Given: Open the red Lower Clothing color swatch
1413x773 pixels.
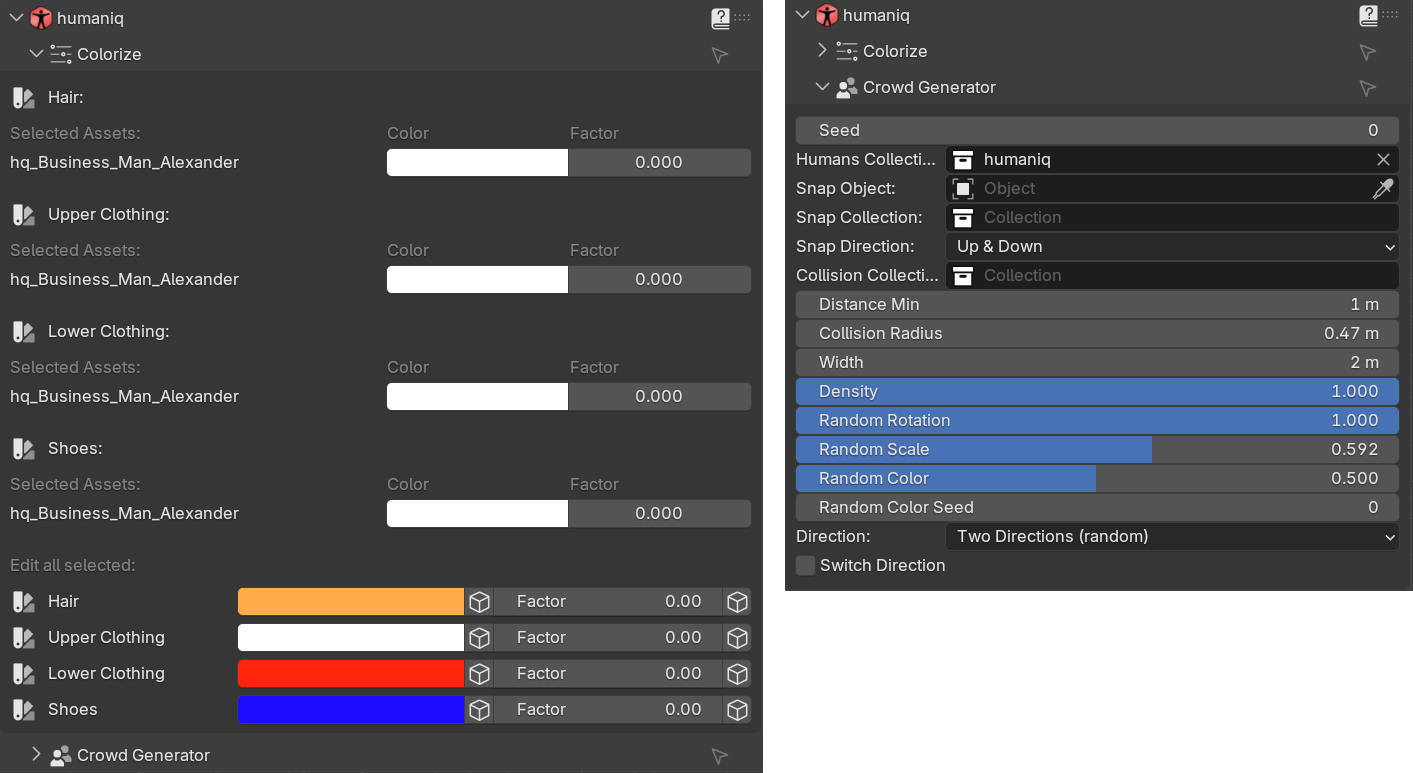Looking at the screenshot, I should pyautogui.click(x=351, y=673).
